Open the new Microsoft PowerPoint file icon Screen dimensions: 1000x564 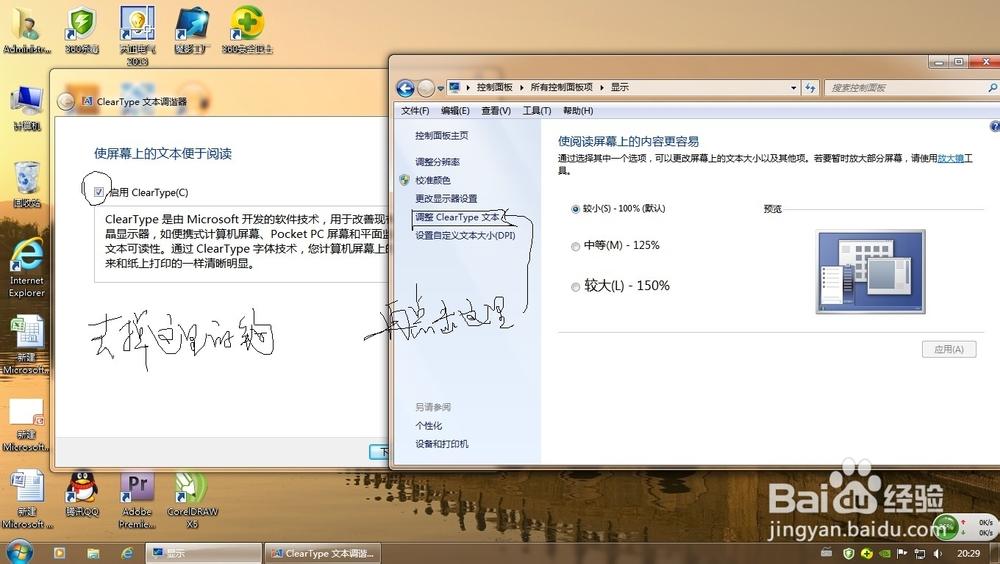26,424
